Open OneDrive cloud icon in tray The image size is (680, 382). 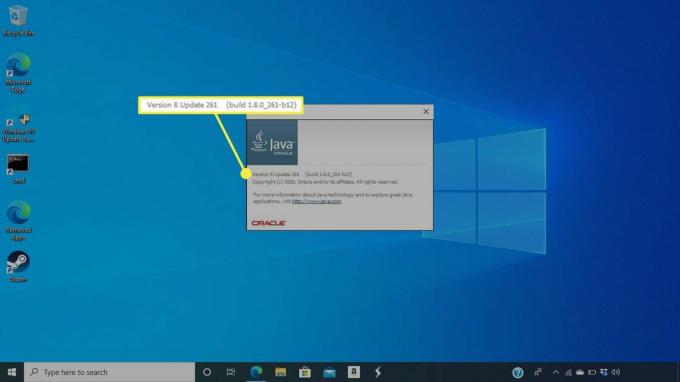(580, 372)
